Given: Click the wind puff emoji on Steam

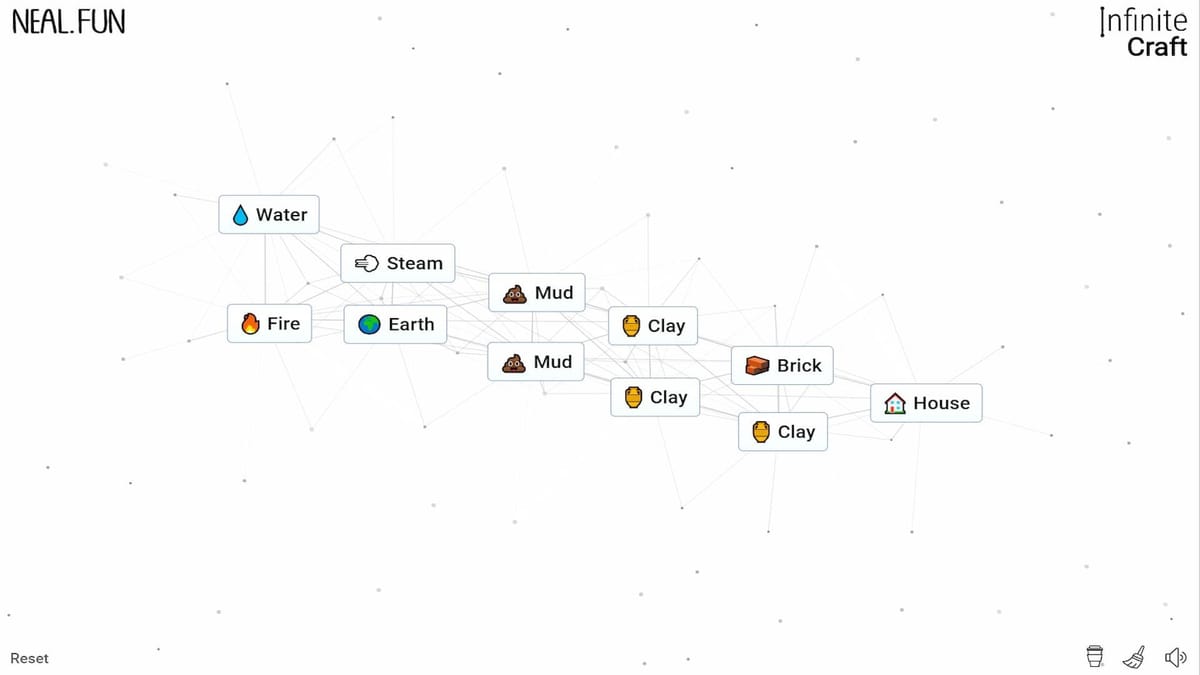Looking at the screenshot, I should [367, 264].
